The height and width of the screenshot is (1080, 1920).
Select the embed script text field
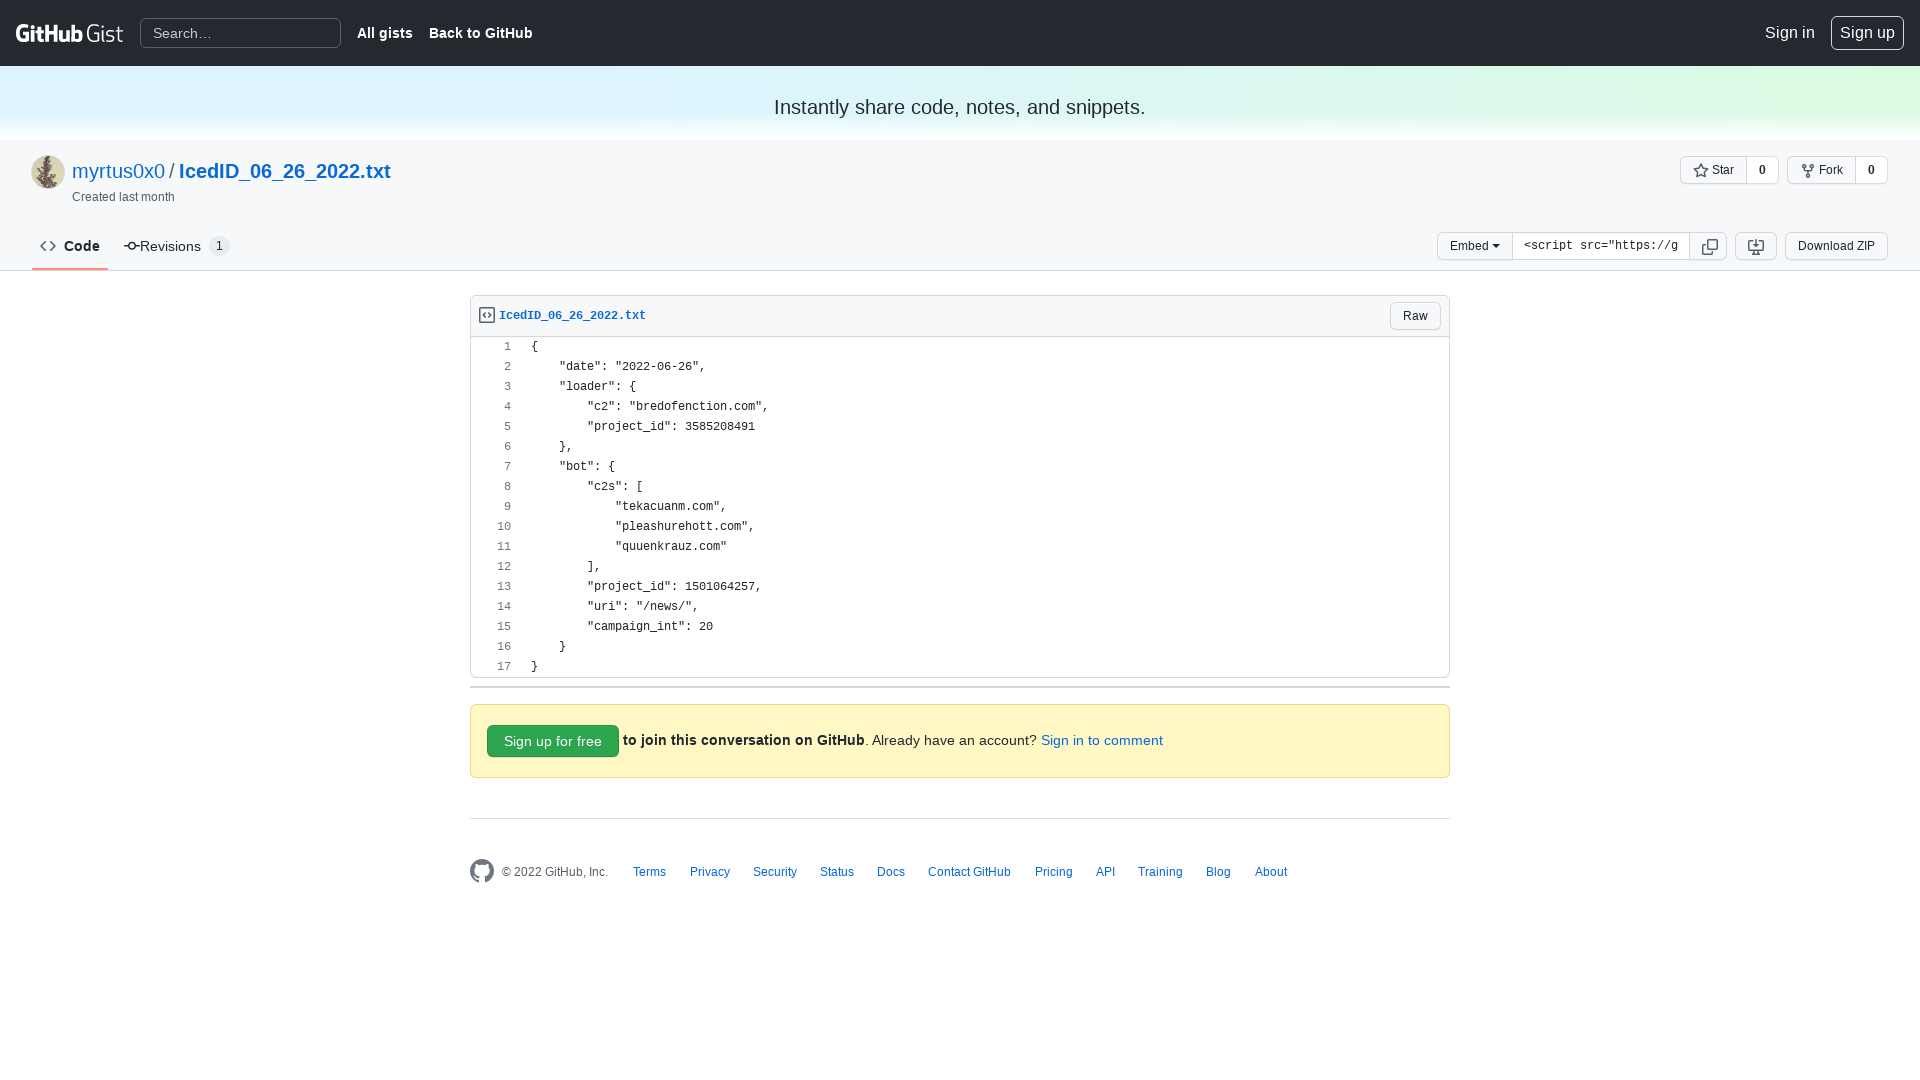(1600, 246)
